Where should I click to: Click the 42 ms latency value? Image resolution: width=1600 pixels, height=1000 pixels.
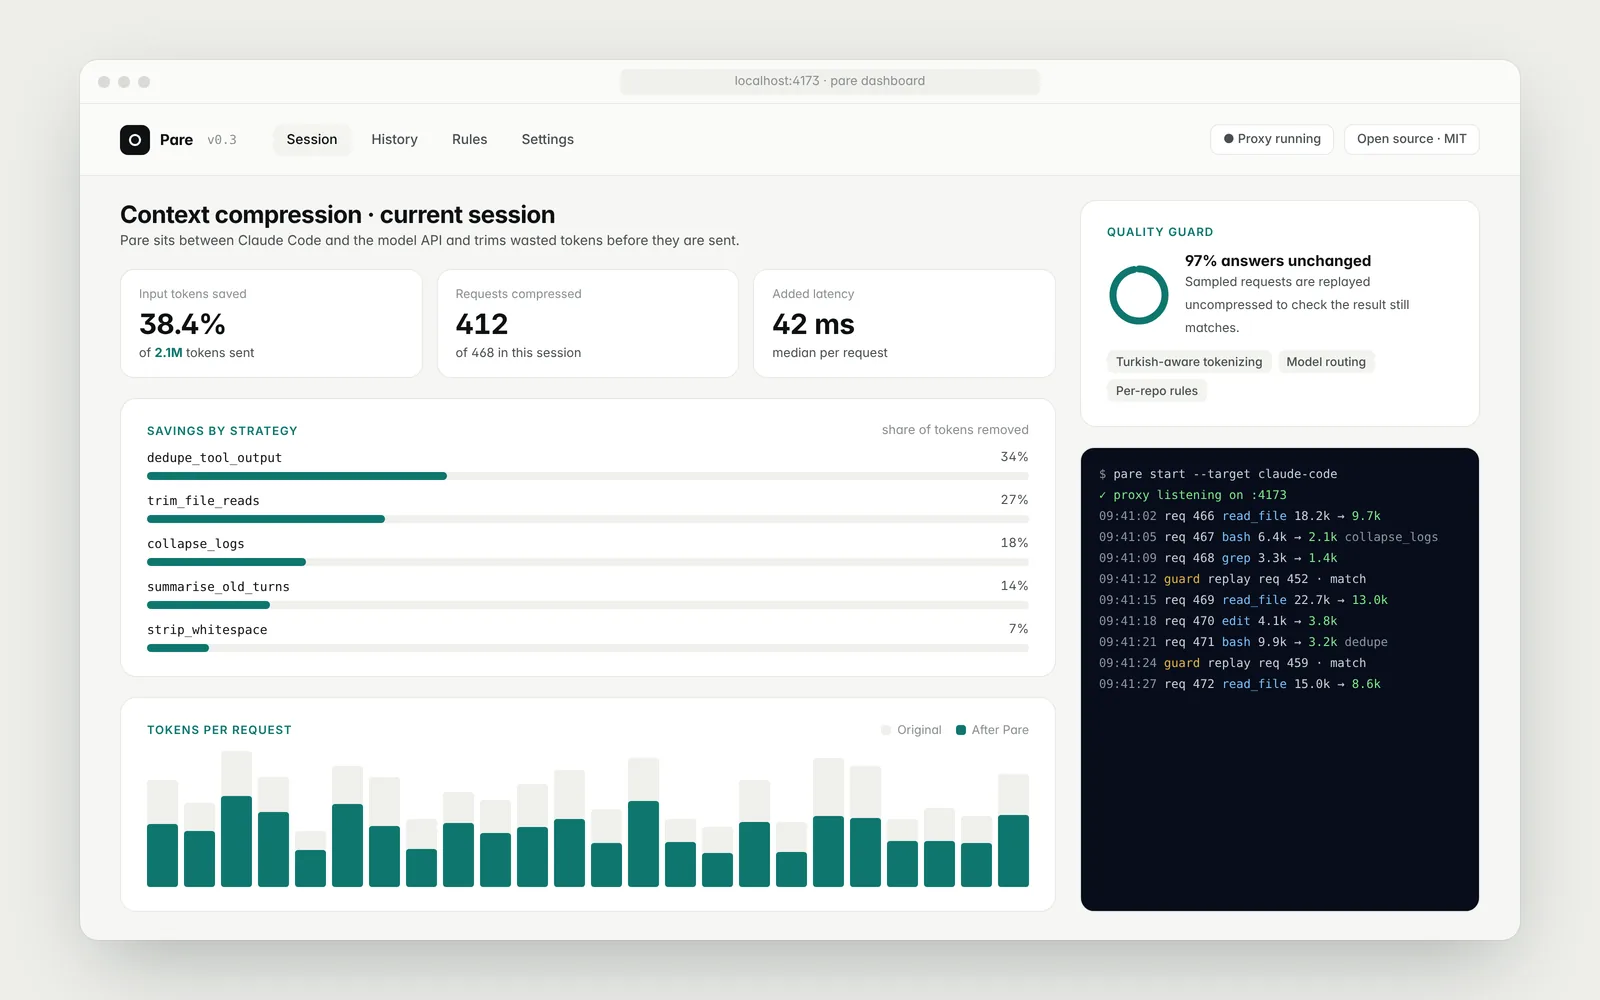coord(813,324)
